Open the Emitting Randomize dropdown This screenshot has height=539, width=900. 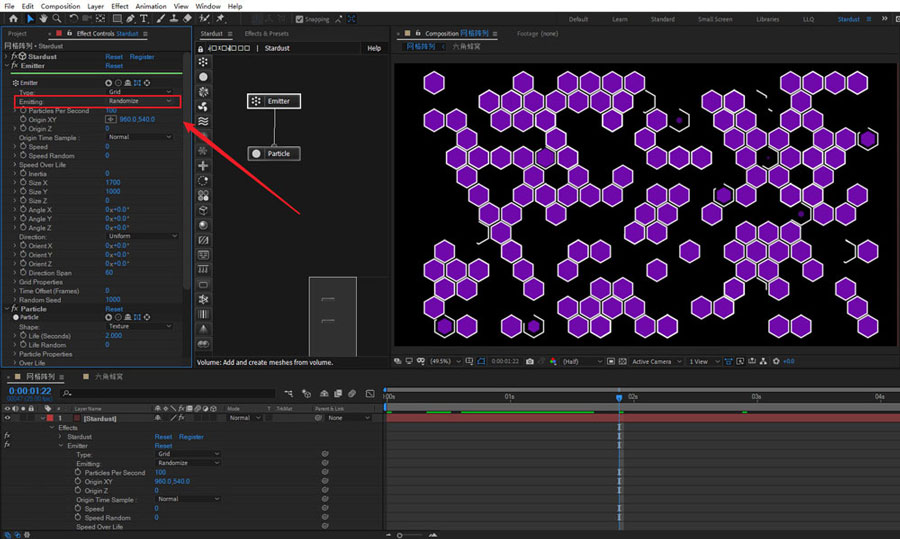point(141,101)
